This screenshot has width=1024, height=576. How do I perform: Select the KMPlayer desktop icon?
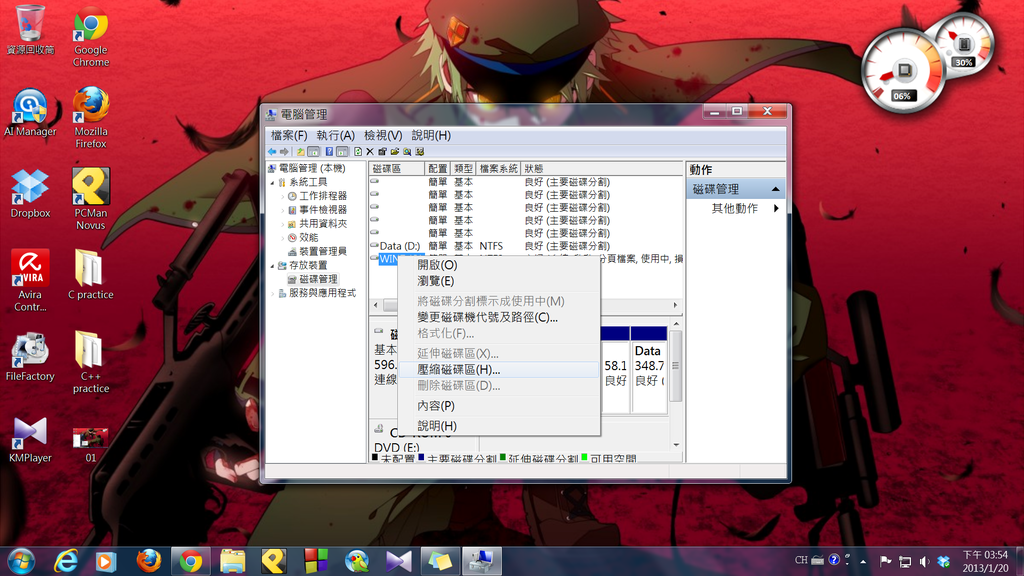(30, 439)
